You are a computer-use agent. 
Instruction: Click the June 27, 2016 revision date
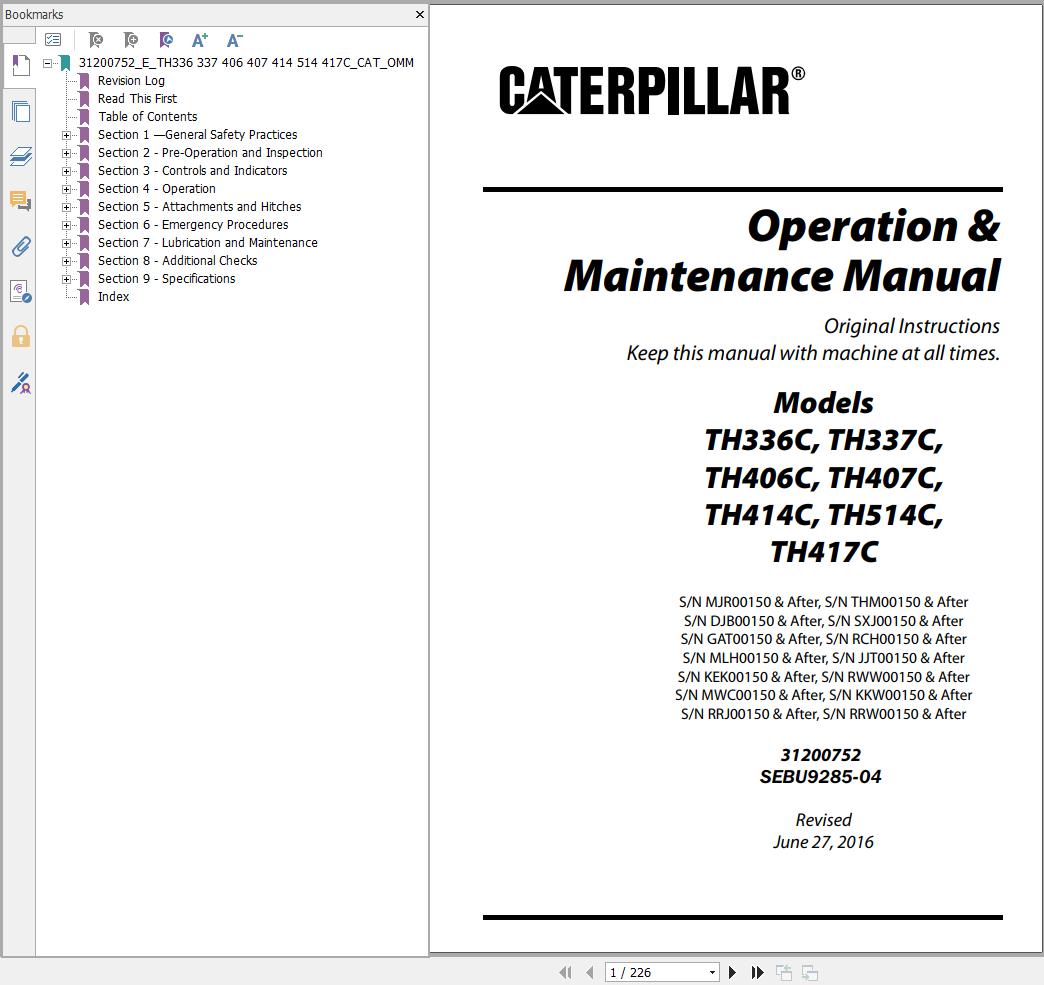click(x=823, y=842)
